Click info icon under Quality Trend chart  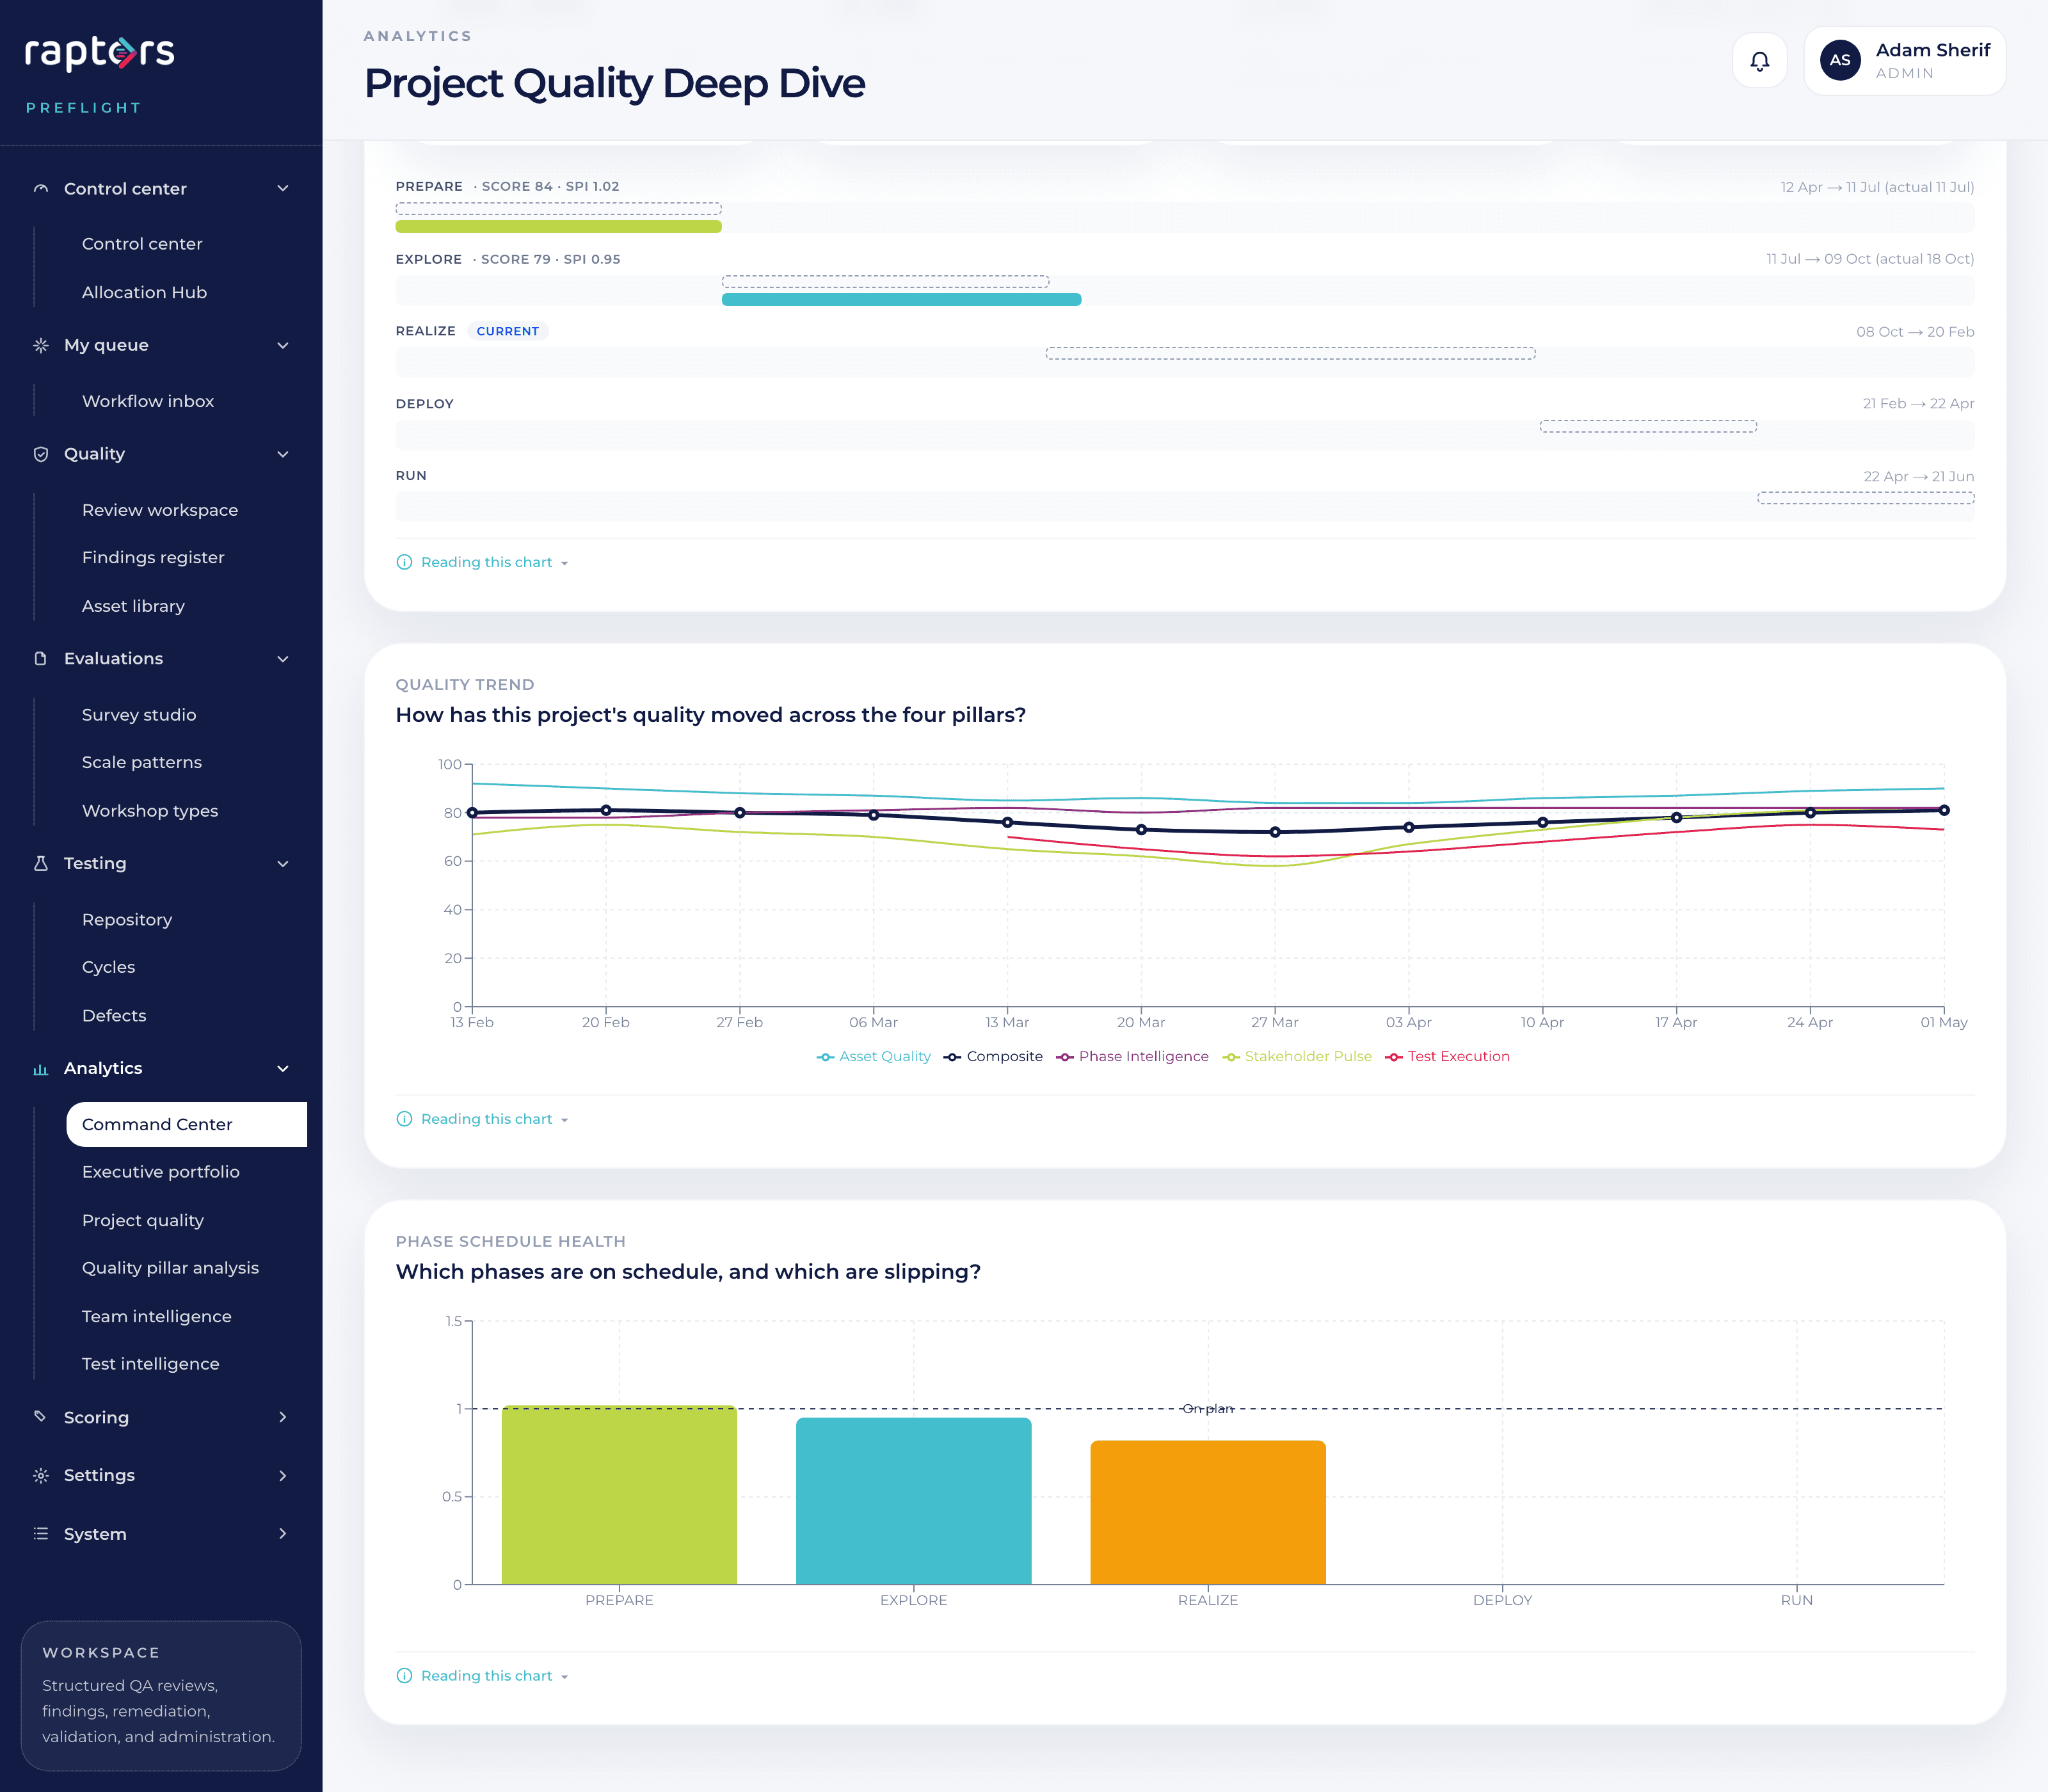pyautogui.click(x=404, y=1119)
